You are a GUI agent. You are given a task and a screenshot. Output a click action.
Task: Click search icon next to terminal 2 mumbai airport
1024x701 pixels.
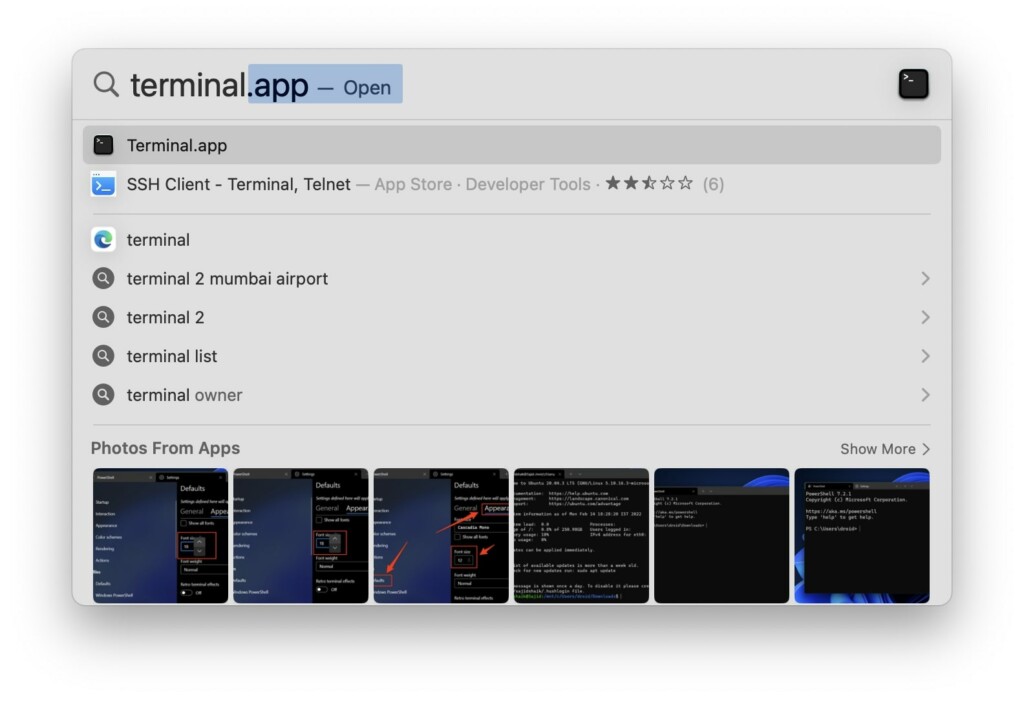(104, 279)
